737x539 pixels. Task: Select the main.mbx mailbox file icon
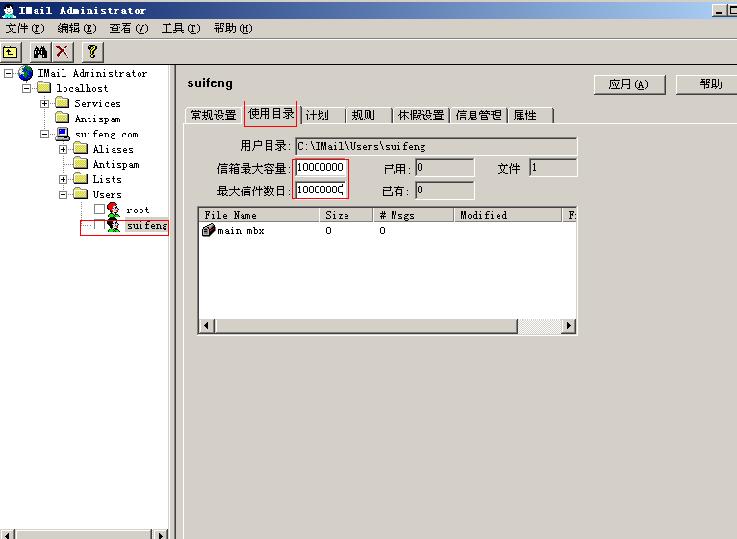pos(208,231)
